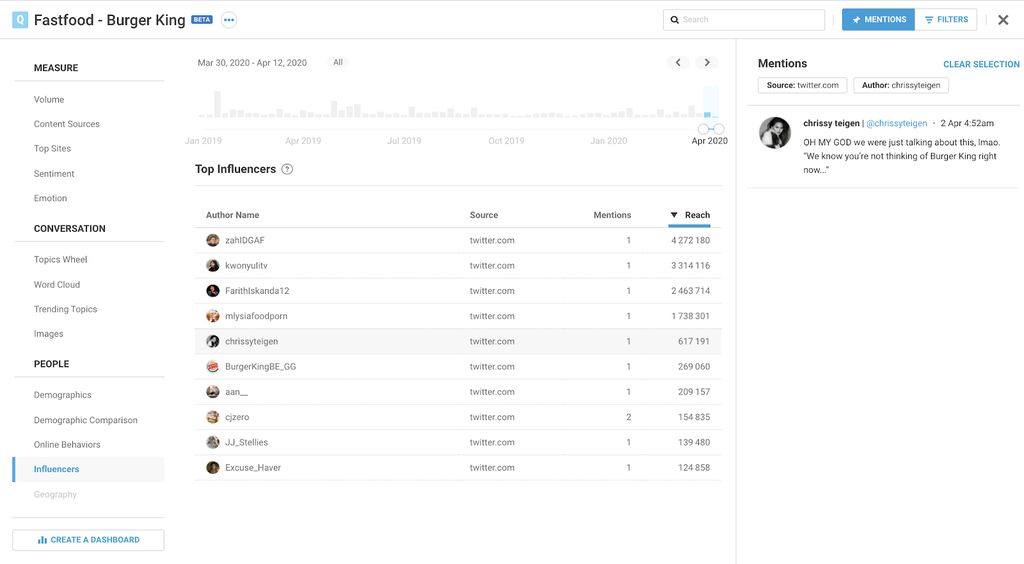Click Create a Dashboard button

[88, 540]
